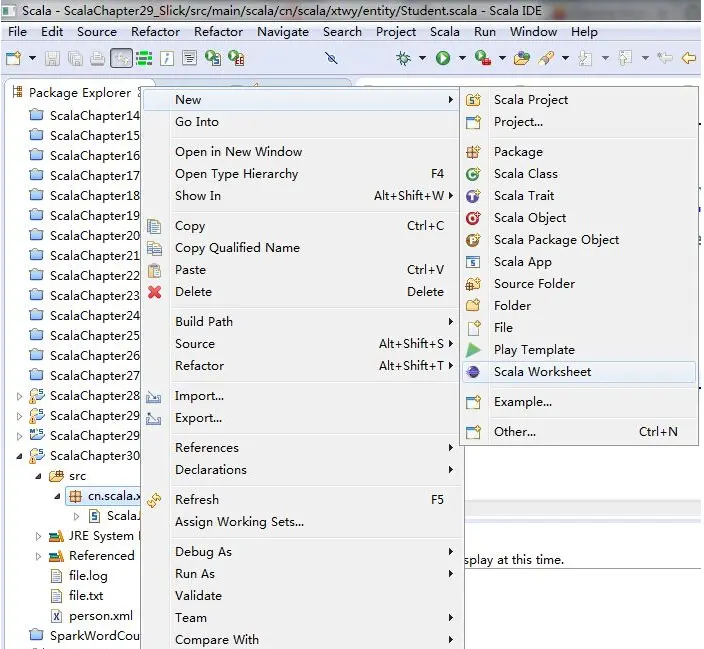The height and width of the screenshot is (649, 704).
Task: Select person.xml in Package Explorer
Action: [x=92, y=616]
